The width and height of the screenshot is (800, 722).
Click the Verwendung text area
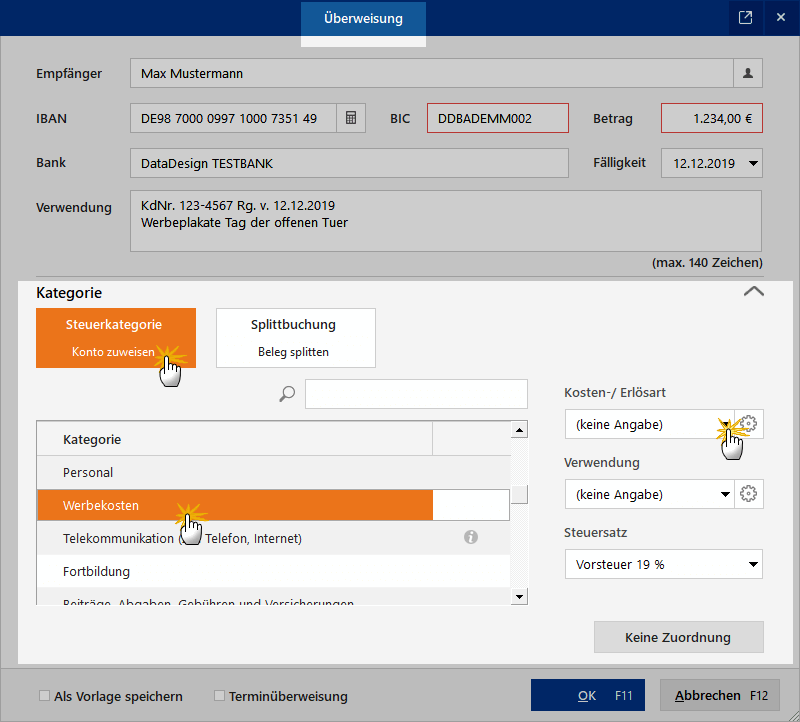click(446, 221)
